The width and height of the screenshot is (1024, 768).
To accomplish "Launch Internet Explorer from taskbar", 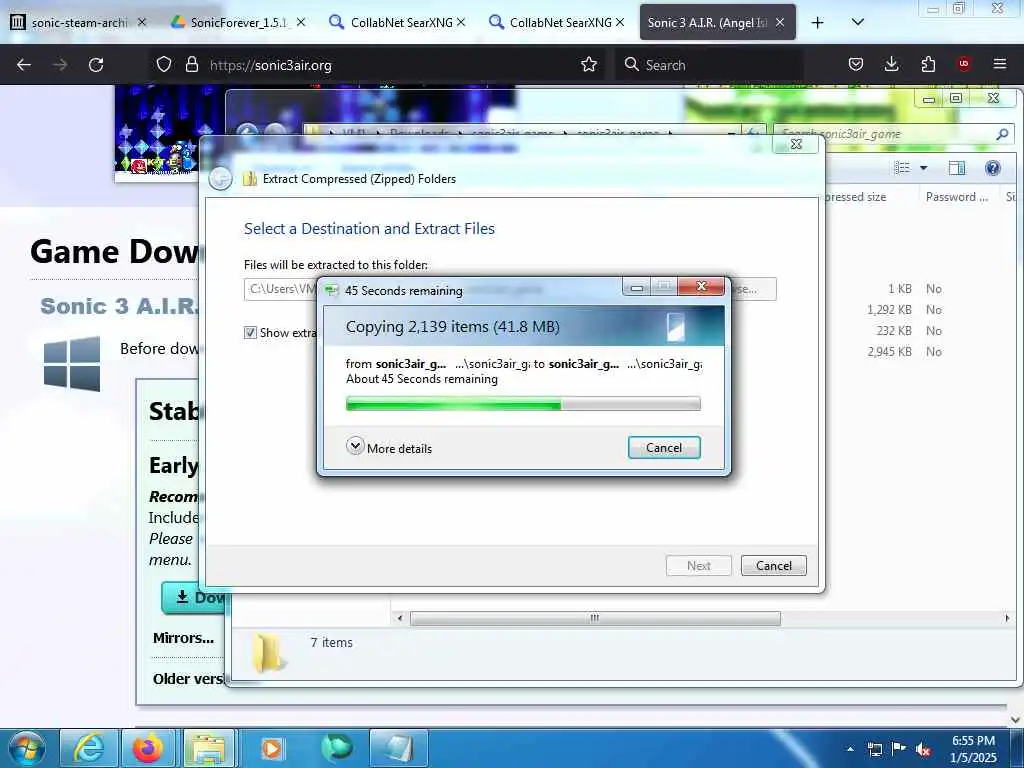I will click(89, 748).
